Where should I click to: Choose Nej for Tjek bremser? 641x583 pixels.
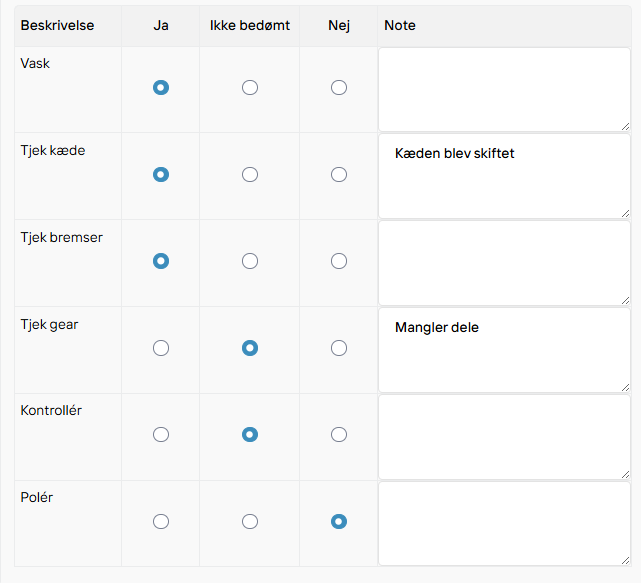pos(339,261)
